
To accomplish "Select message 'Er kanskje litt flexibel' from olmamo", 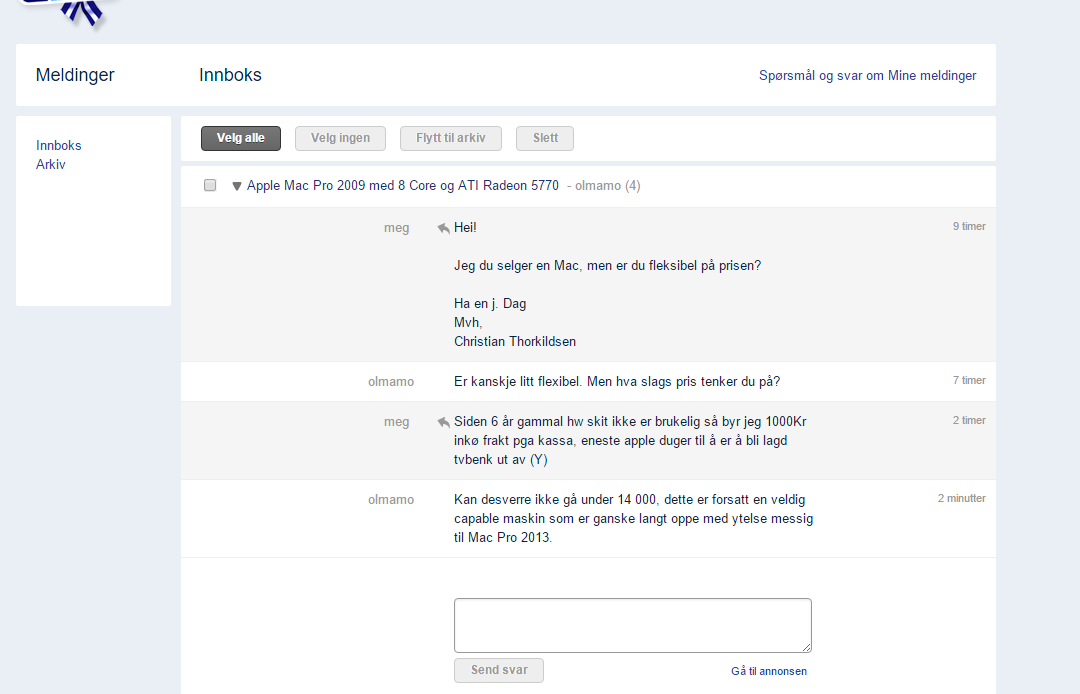I will pyautogui.click(x=588, y=381).
